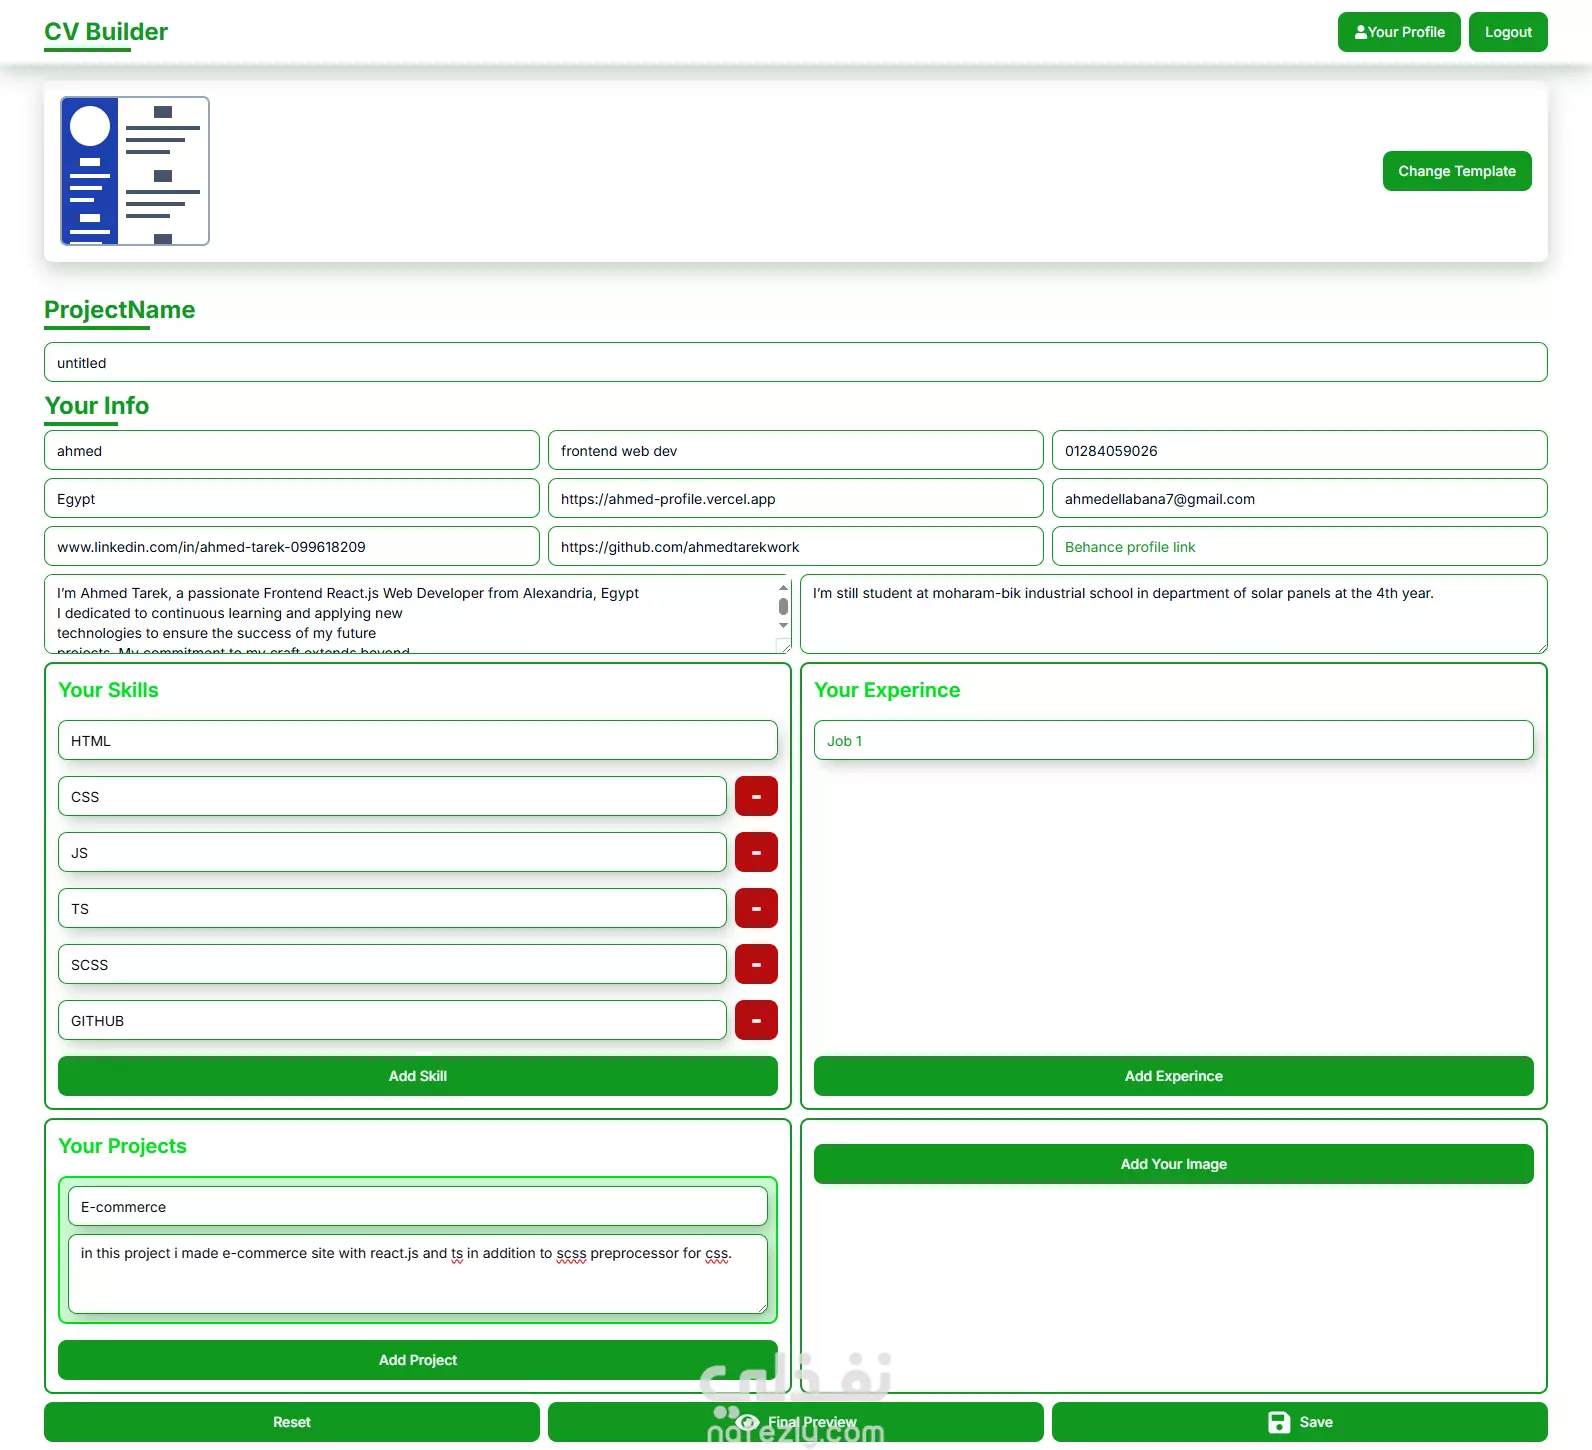Remove the CSS skill with its minus button
The image size is (1592, 1450).
756,796
